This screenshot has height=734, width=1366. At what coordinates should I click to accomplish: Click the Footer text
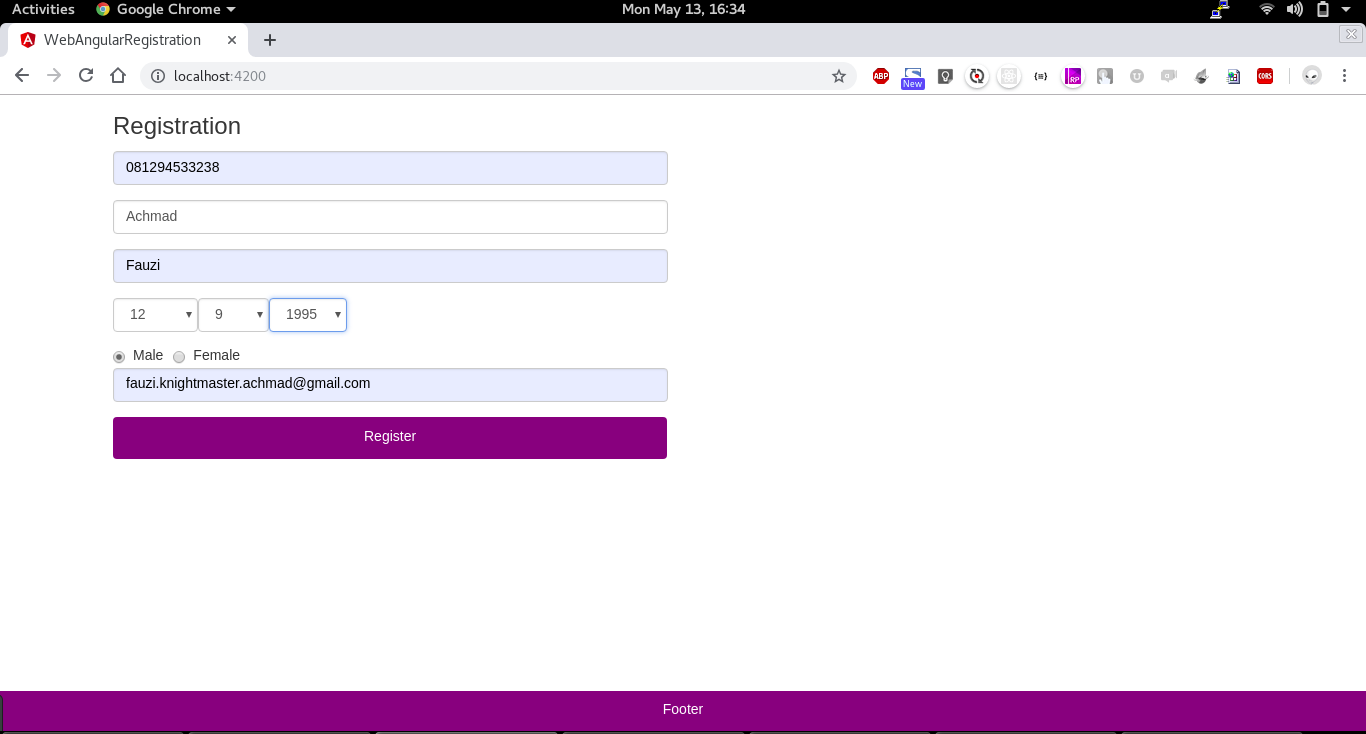(x=683, y=709)
